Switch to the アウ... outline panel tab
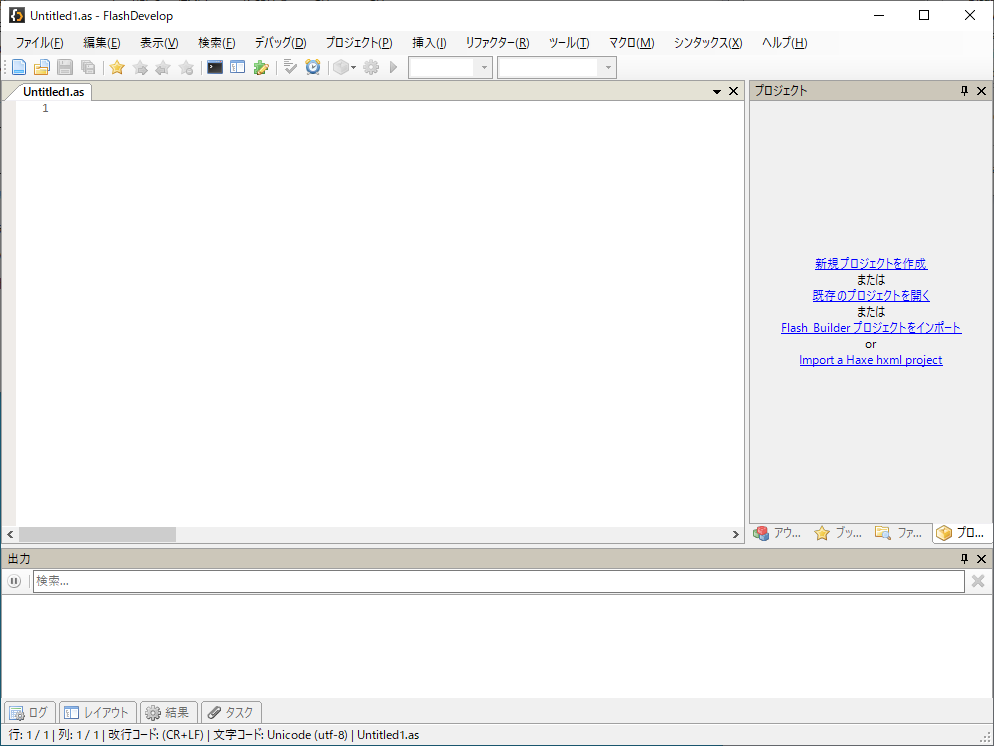 click(778, 533)
